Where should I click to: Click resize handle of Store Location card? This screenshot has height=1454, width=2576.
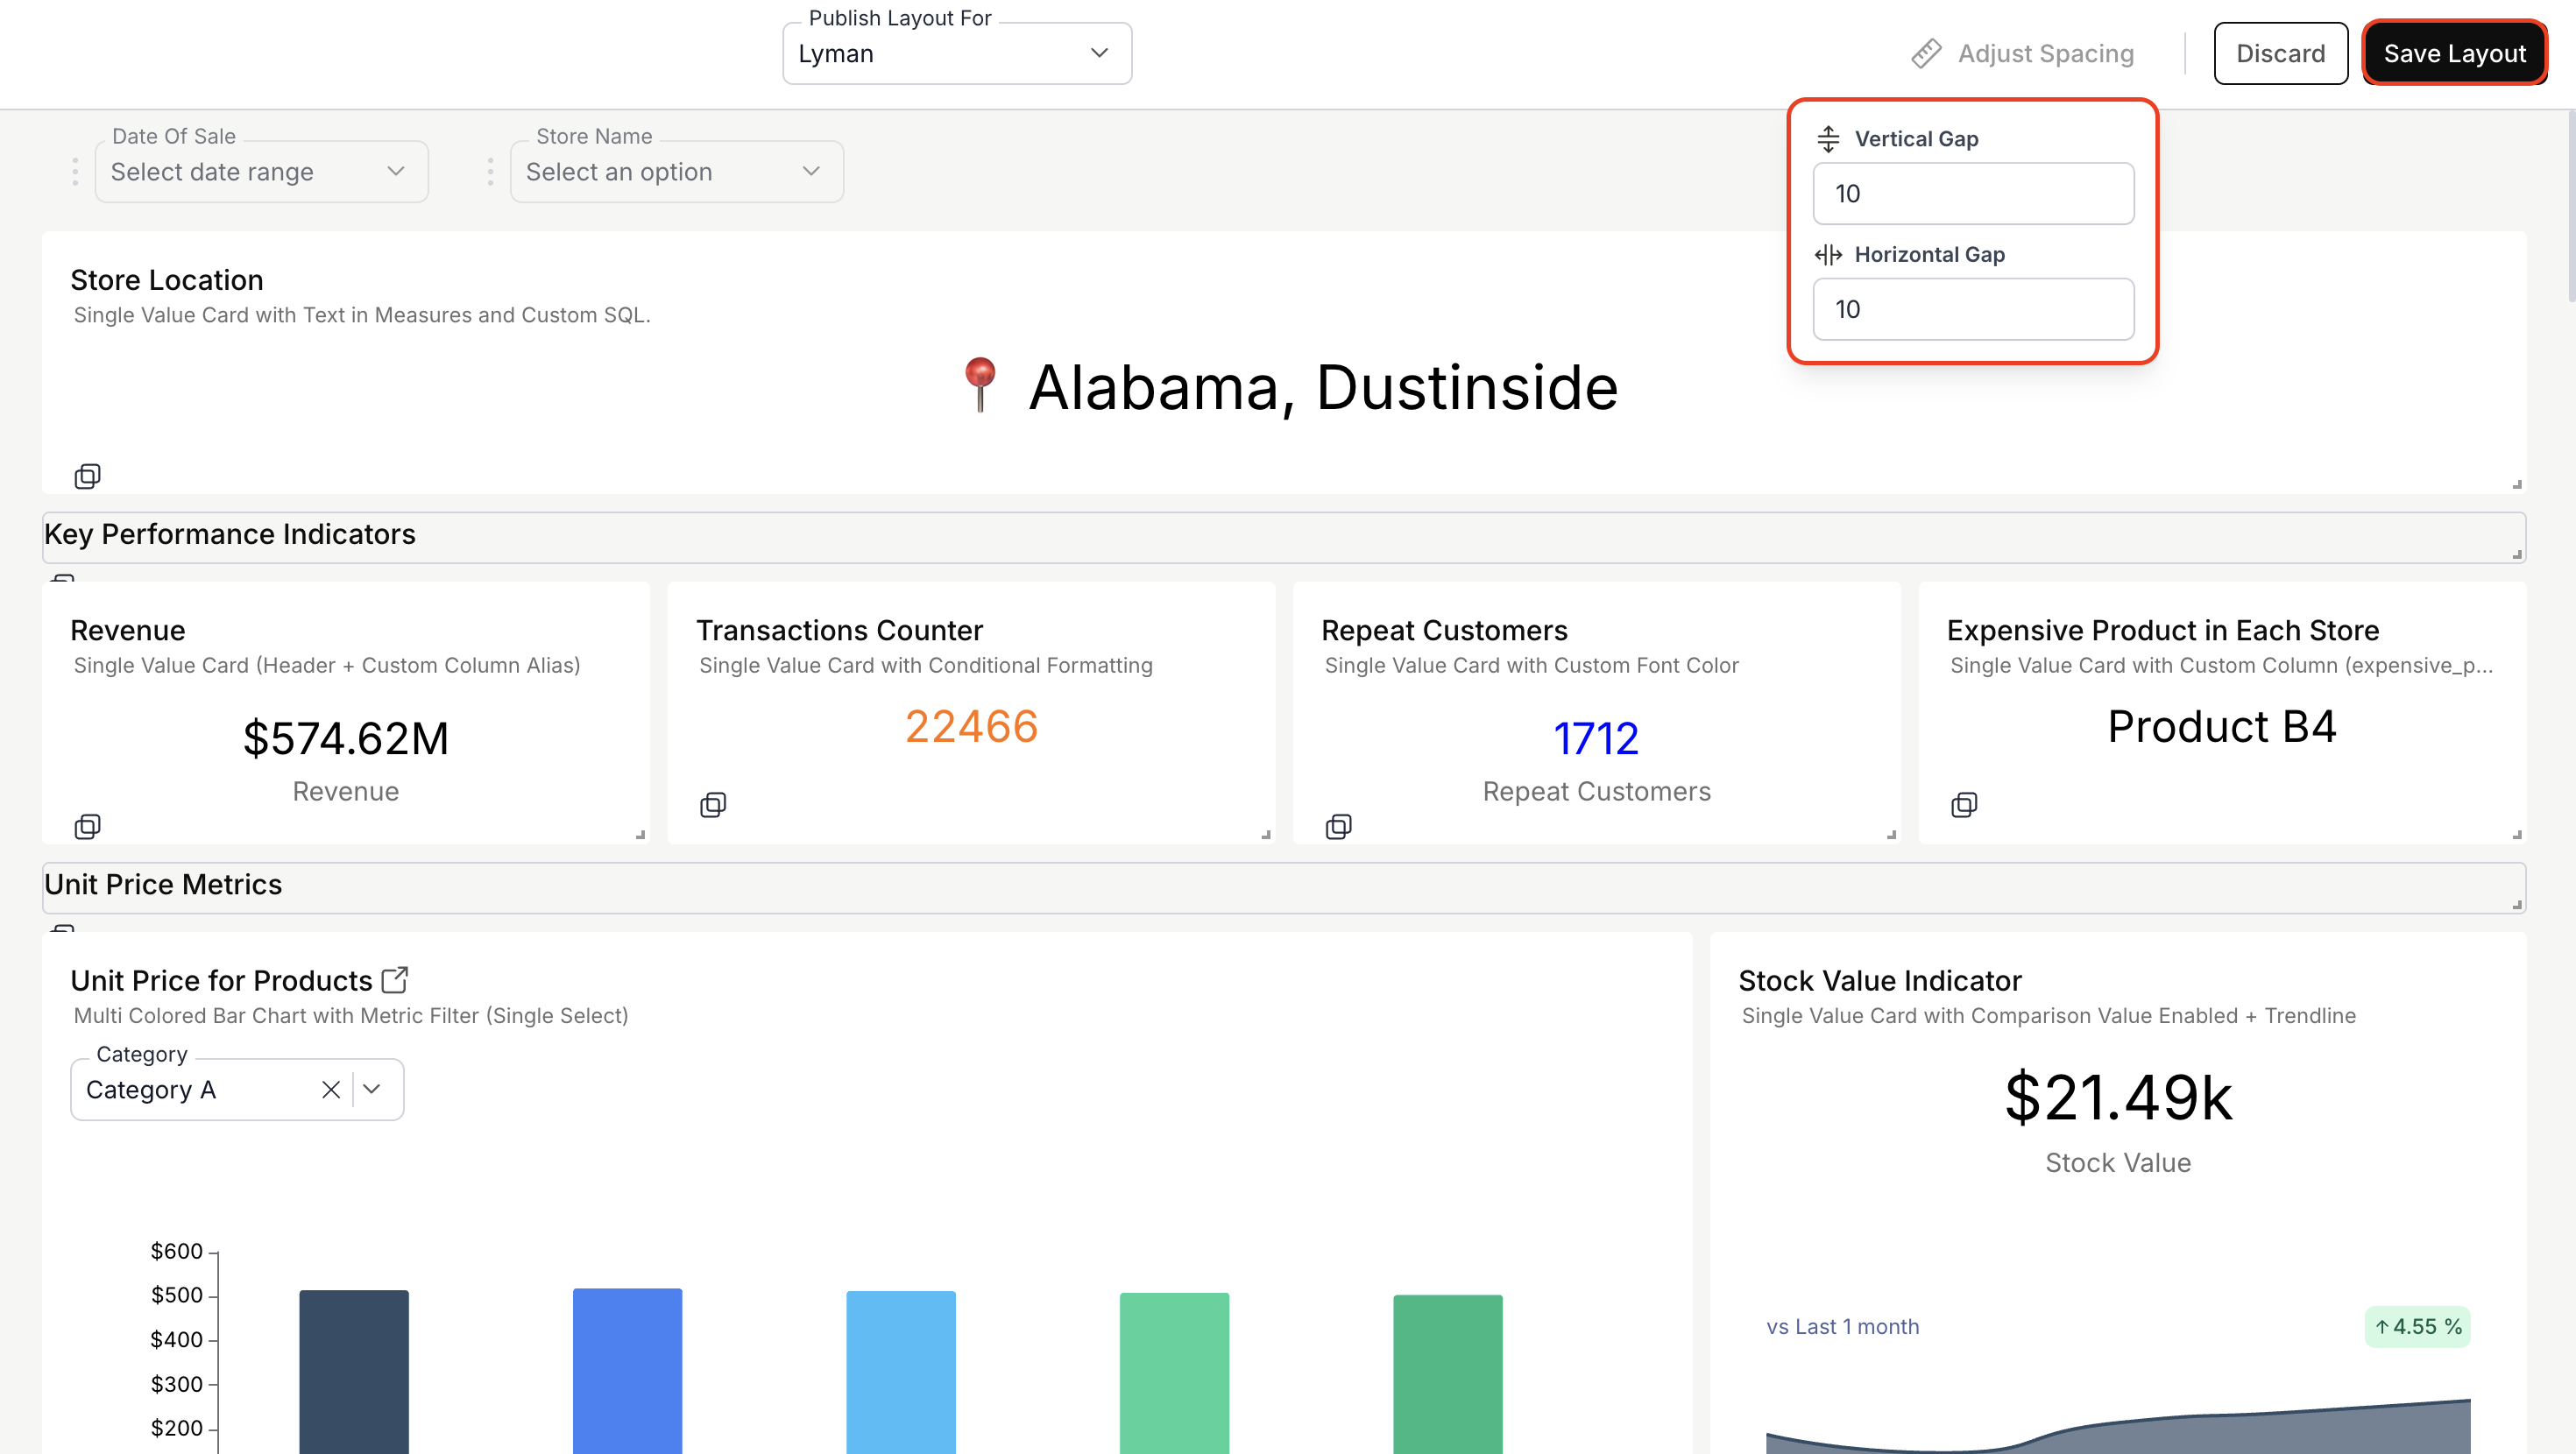click(2516, 484)
